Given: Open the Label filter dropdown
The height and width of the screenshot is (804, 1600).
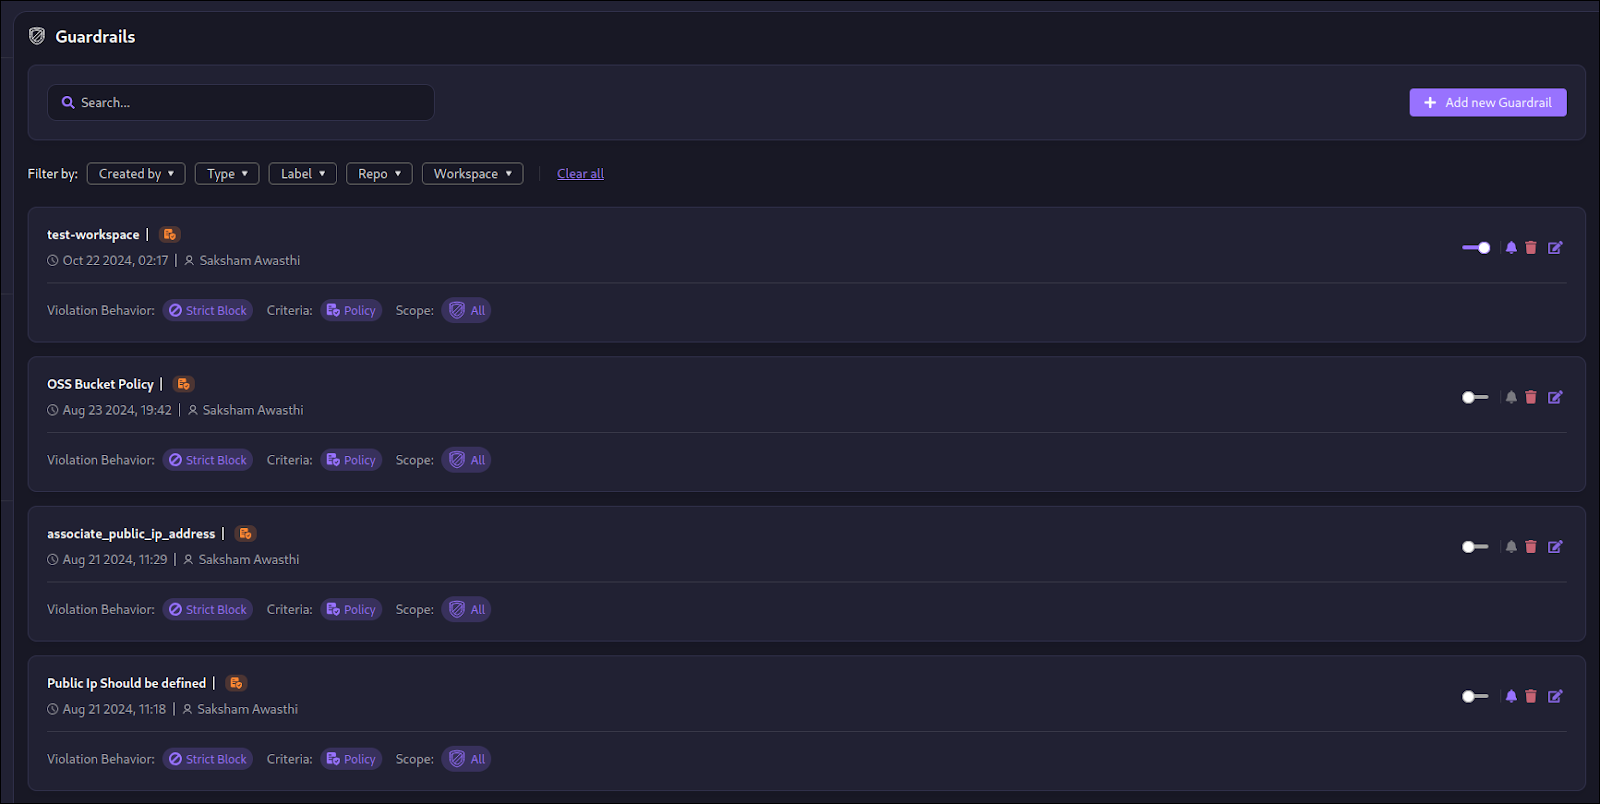Looking at the screenshot, I should (x=303, y=174).
